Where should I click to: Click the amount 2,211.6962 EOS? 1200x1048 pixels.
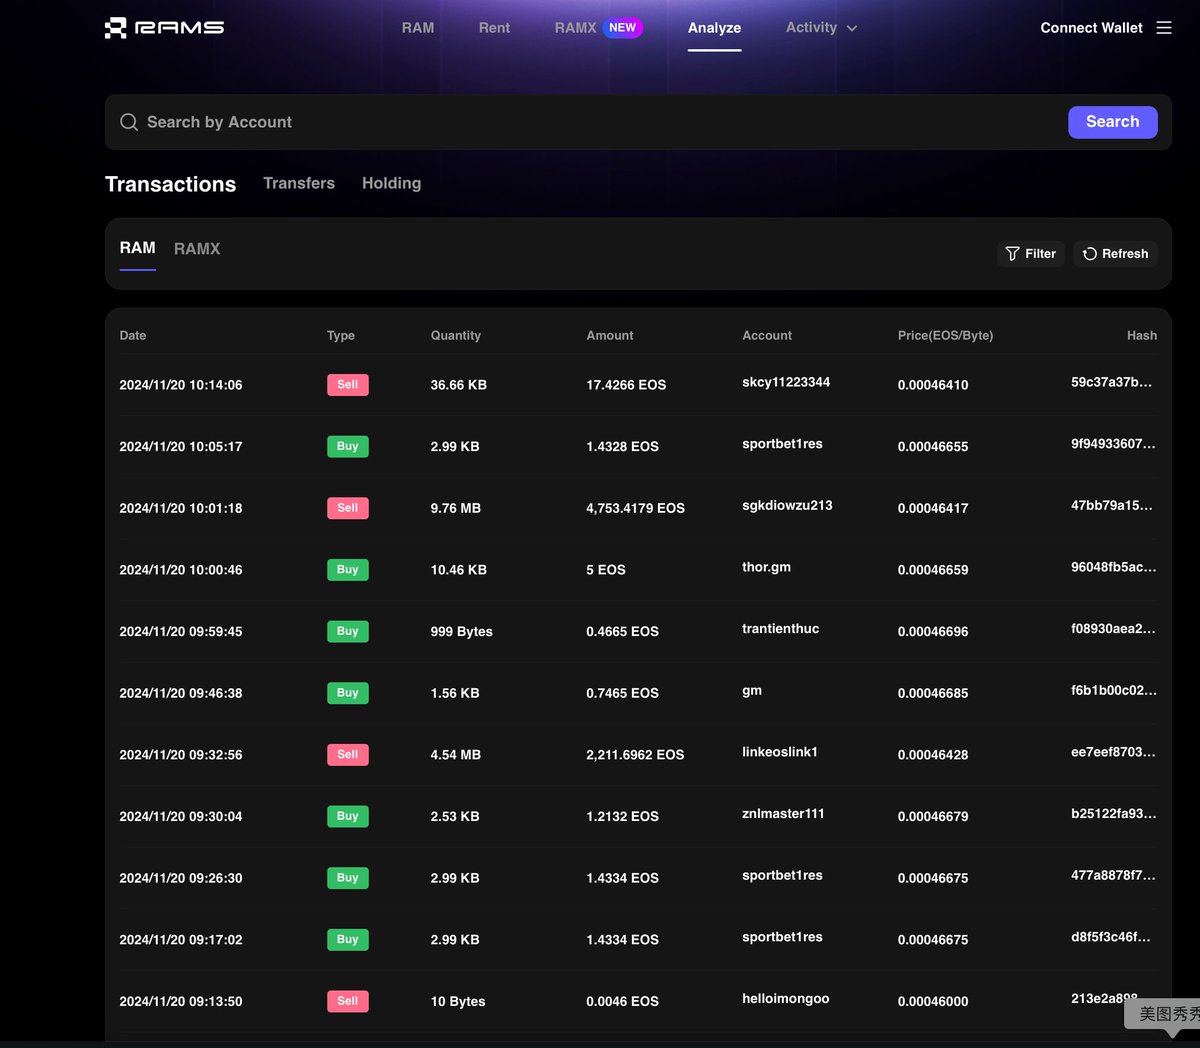pyautogui.click(x=636, y=755)
